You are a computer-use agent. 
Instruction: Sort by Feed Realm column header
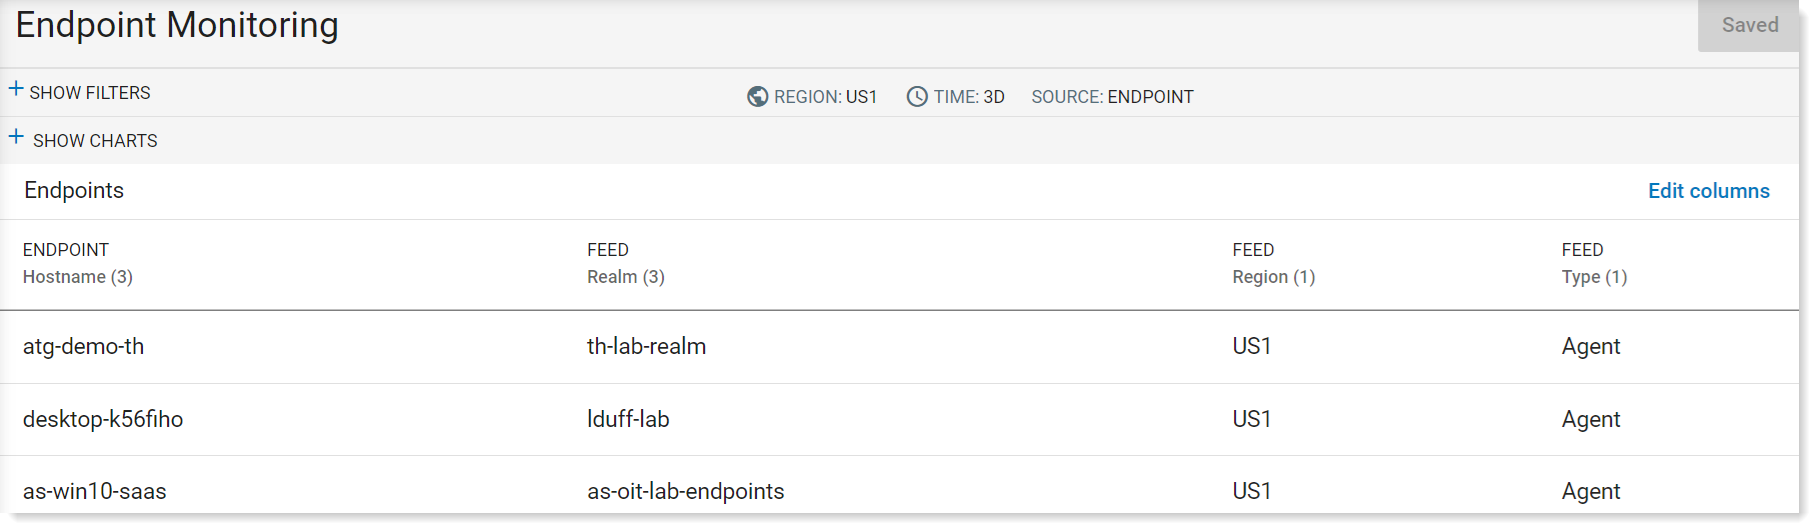[x=626, y=263]
